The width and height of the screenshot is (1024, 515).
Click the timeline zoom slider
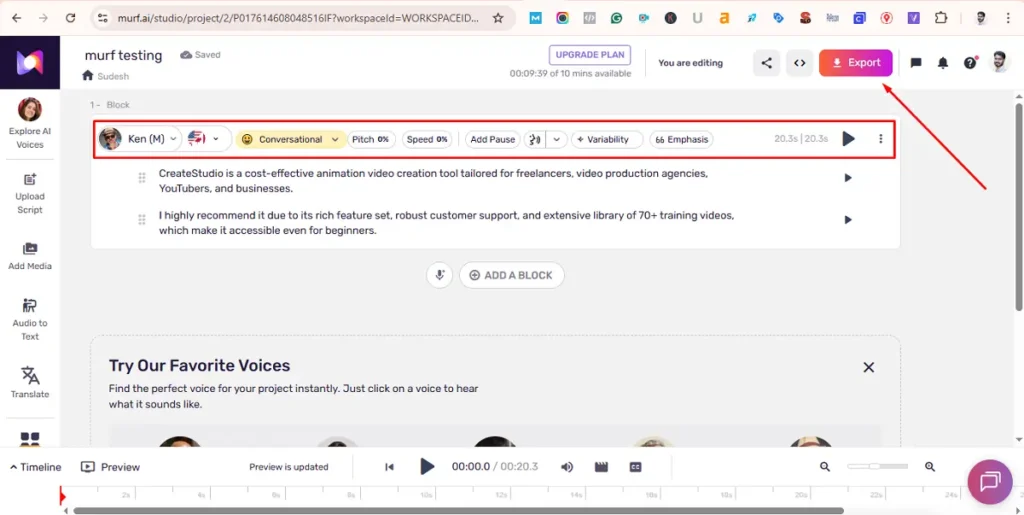pos(877,466)
